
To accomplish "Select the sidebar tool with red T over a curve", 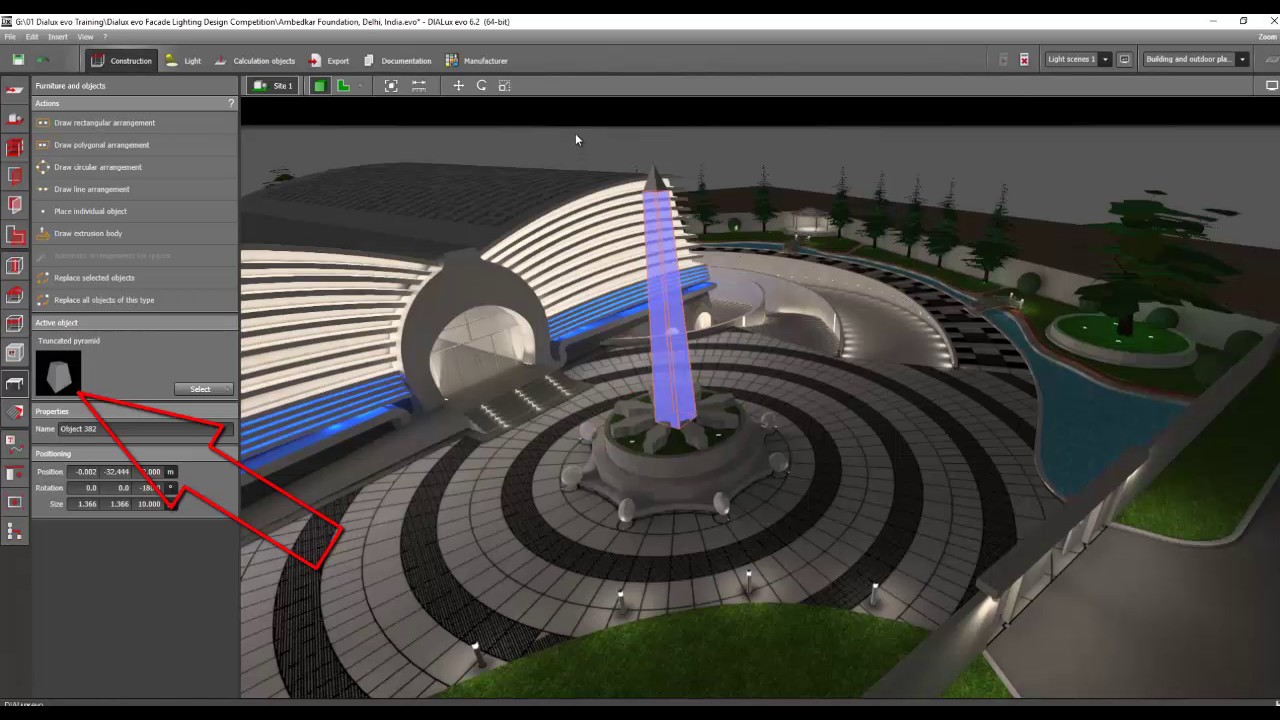I will point(15,443).
